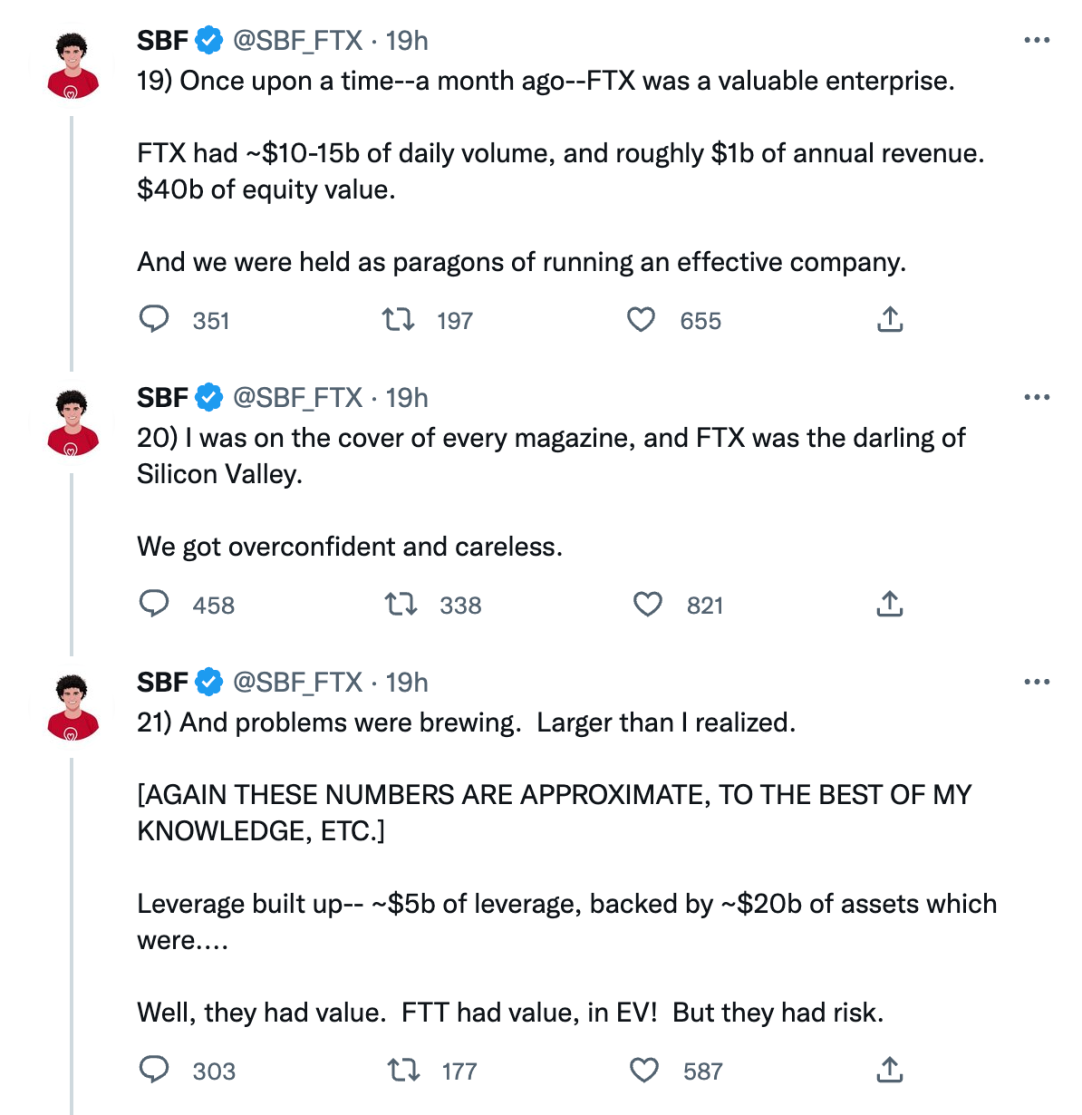Open @SBF_FTX handle on tweet 19

tap(297, 41)
